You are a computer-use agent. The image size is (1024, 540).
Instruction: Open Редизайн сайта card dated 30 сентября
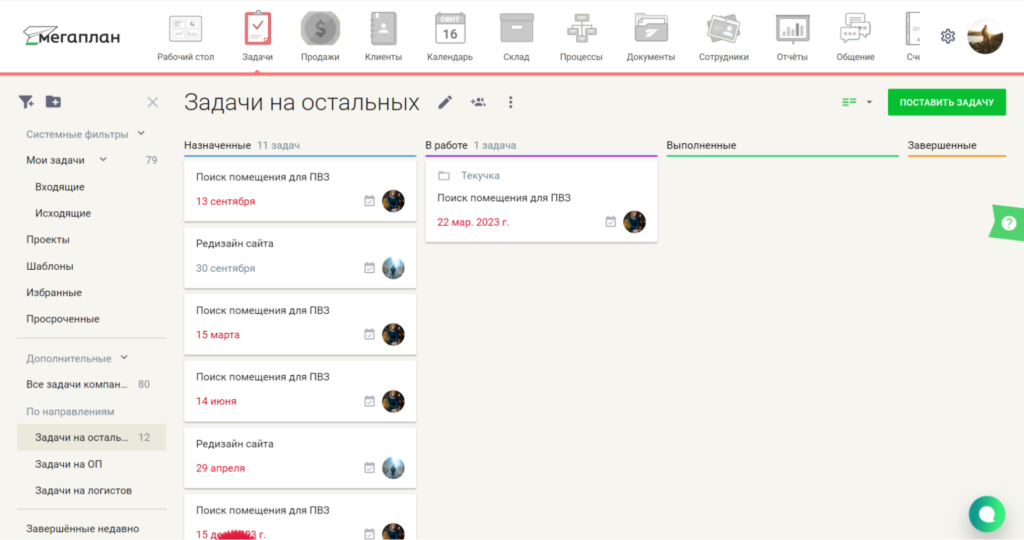click(x=300, y=257)
